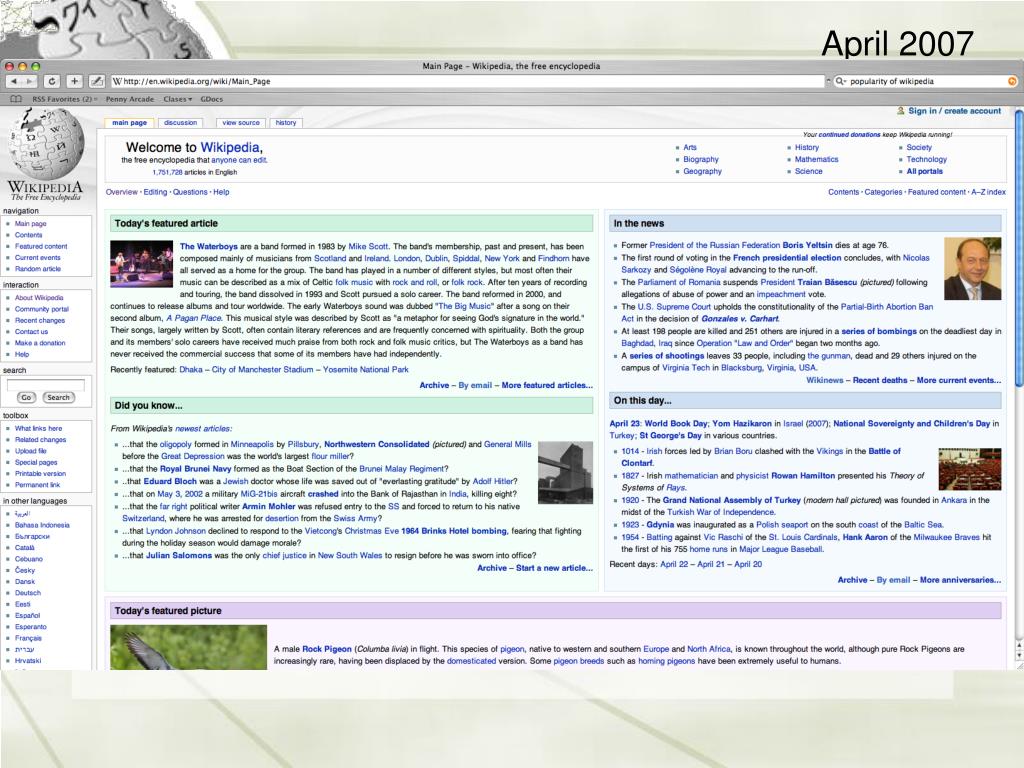Click the Traian Băsescu news photo
Viewport: 1024px width, 768px height.
[972, 268]
